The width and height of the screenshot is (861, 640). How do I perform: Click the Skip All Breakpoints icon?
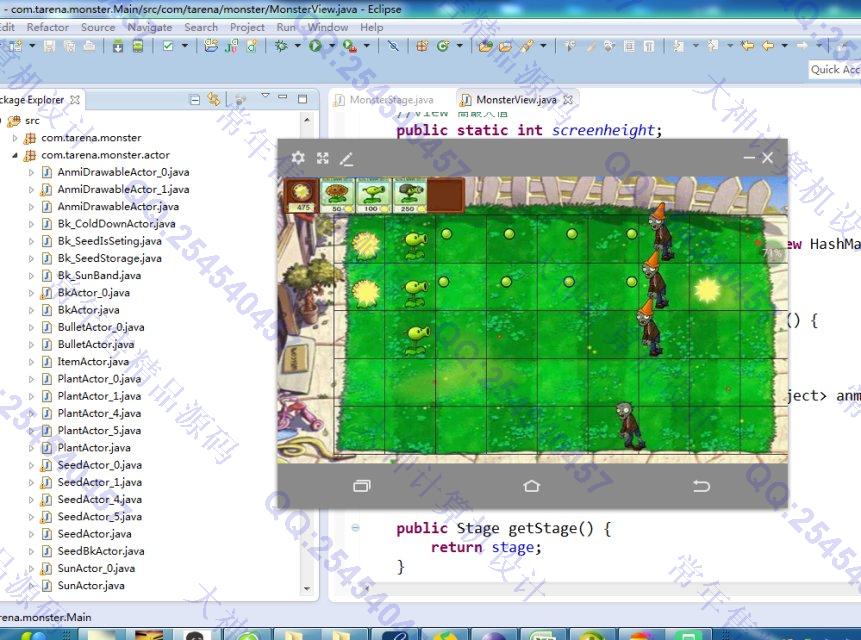click(393, 46)
